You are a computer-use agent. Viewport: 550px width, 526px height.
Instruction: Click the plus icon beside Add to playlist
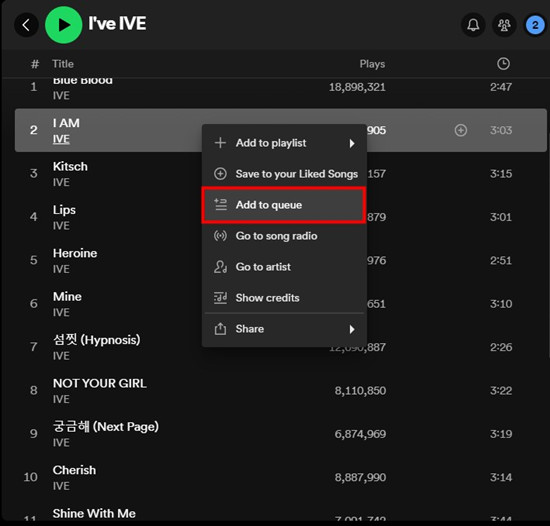[220, 143]
